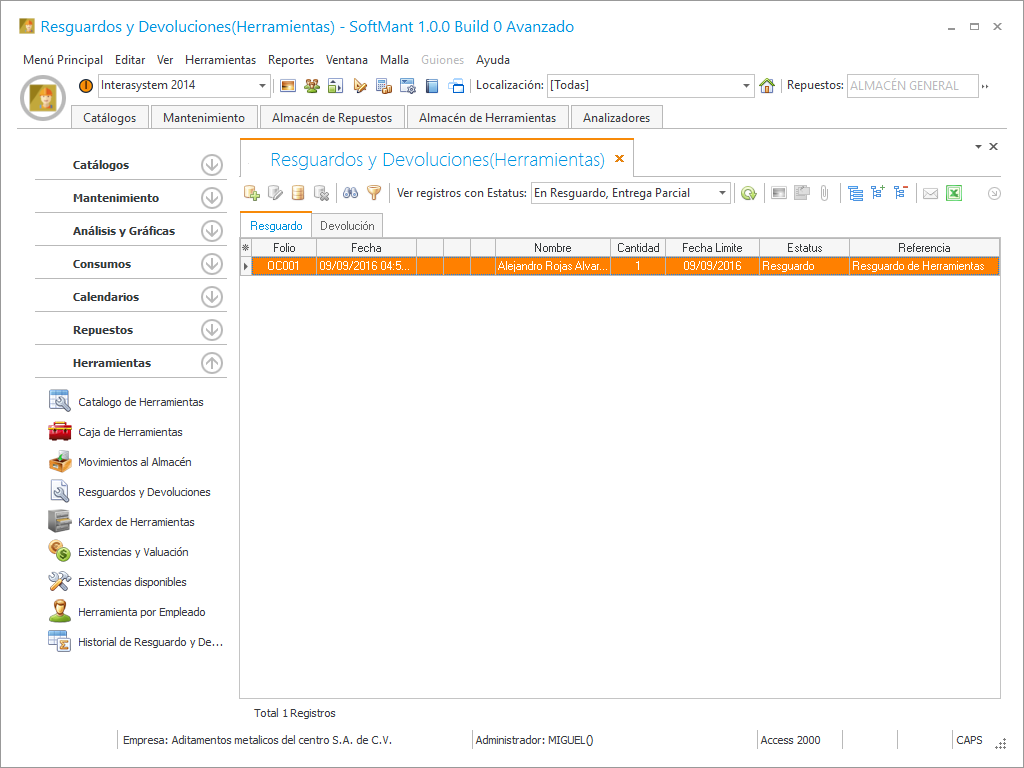Open the Localización dropdown
The width and height of the screenshot is (1024, 768).
pyautogui.click(x=746, y=86)
